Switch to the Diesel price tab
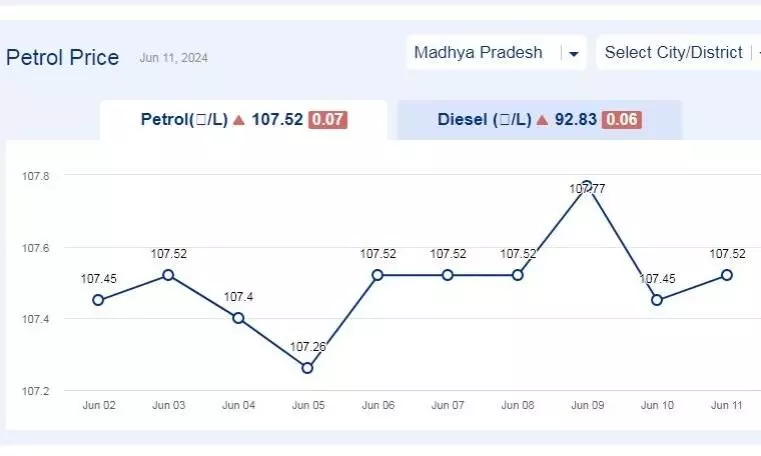 click(540, 120)
